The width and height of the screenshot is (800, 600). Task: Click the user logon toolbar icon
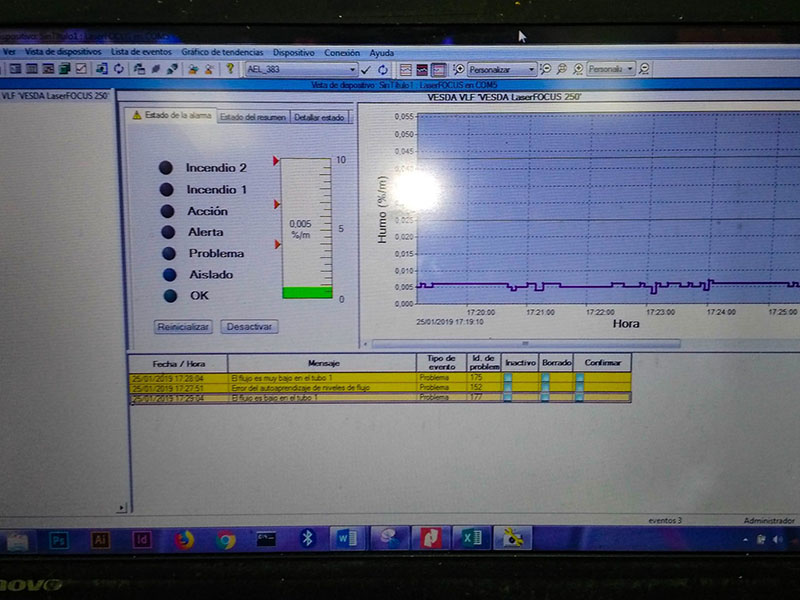(x=193, y=69)
